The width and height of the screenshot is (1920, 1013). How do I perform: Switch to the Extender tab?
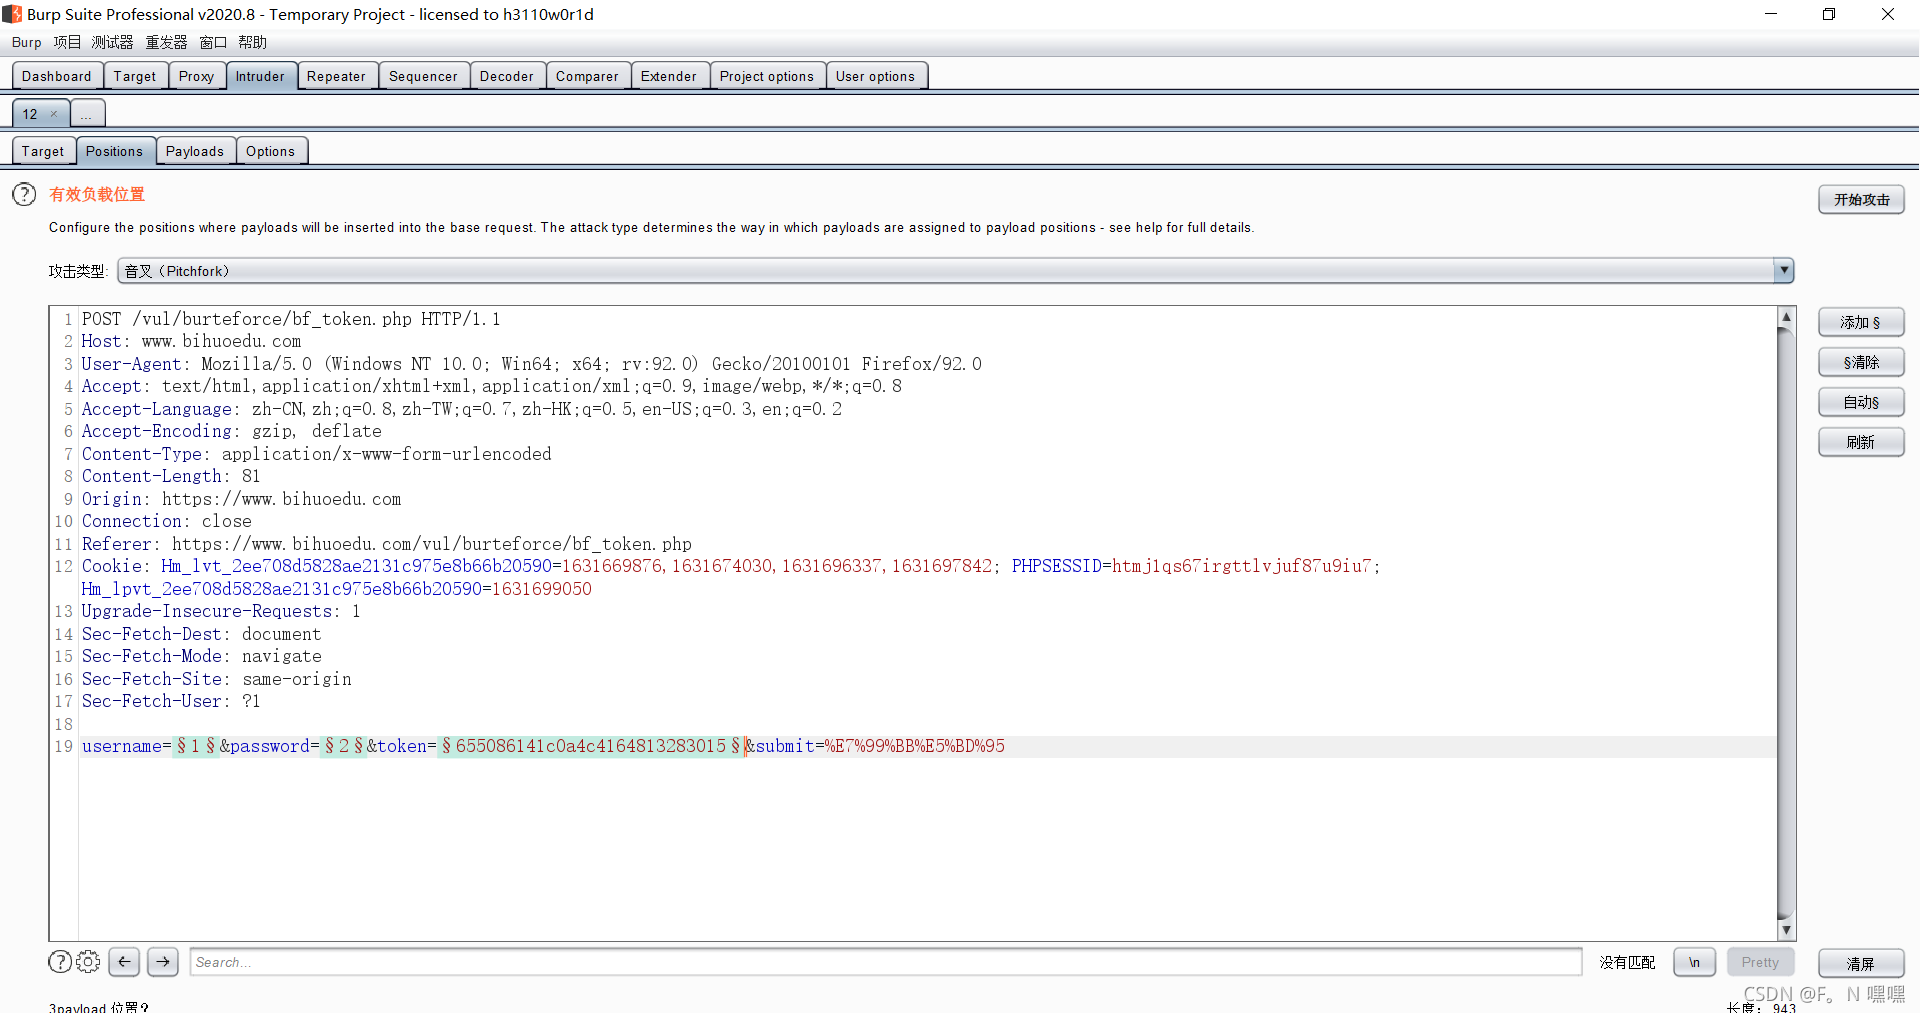pos(669,76)
